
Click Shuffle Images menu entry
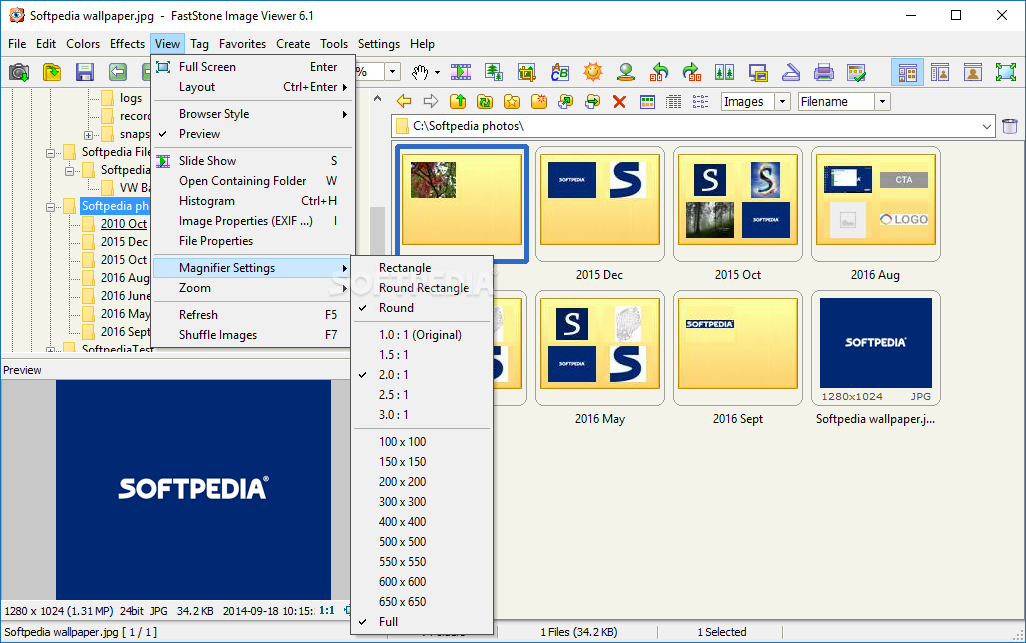pos(254,335)
